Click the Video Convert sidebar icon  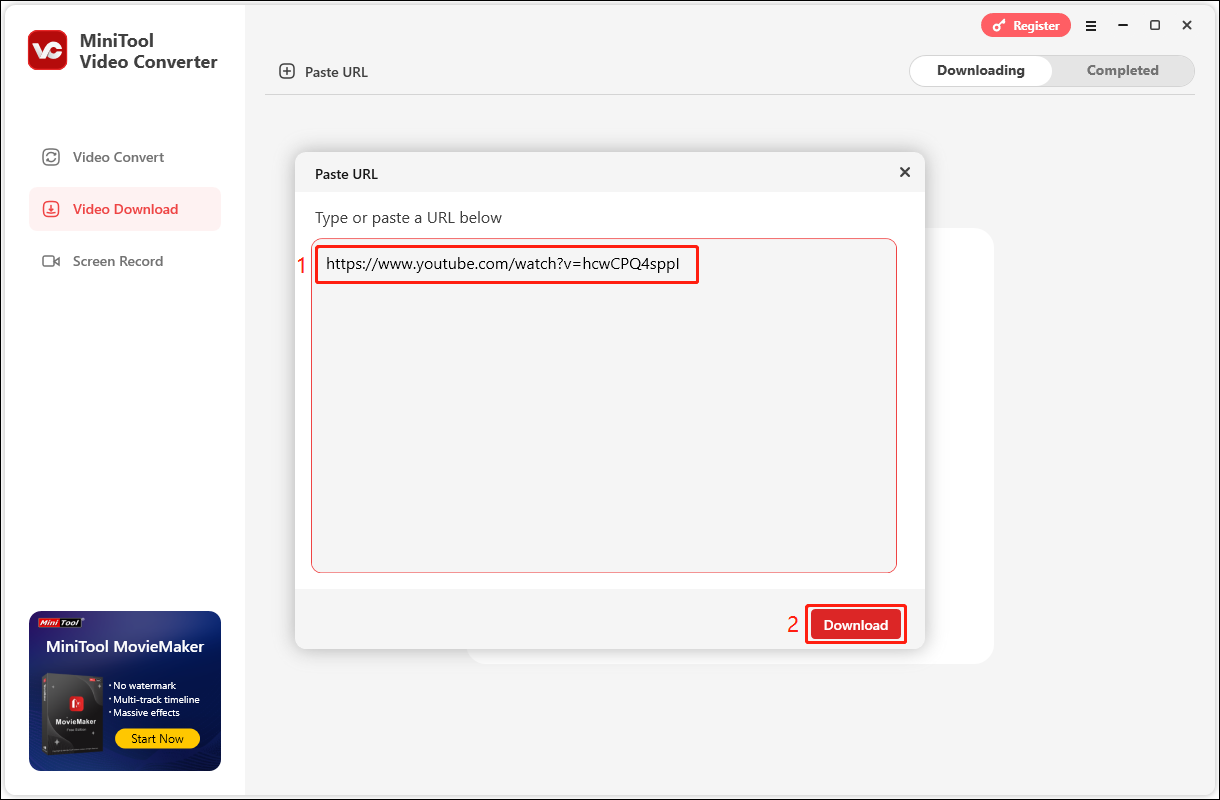[51, 157]
